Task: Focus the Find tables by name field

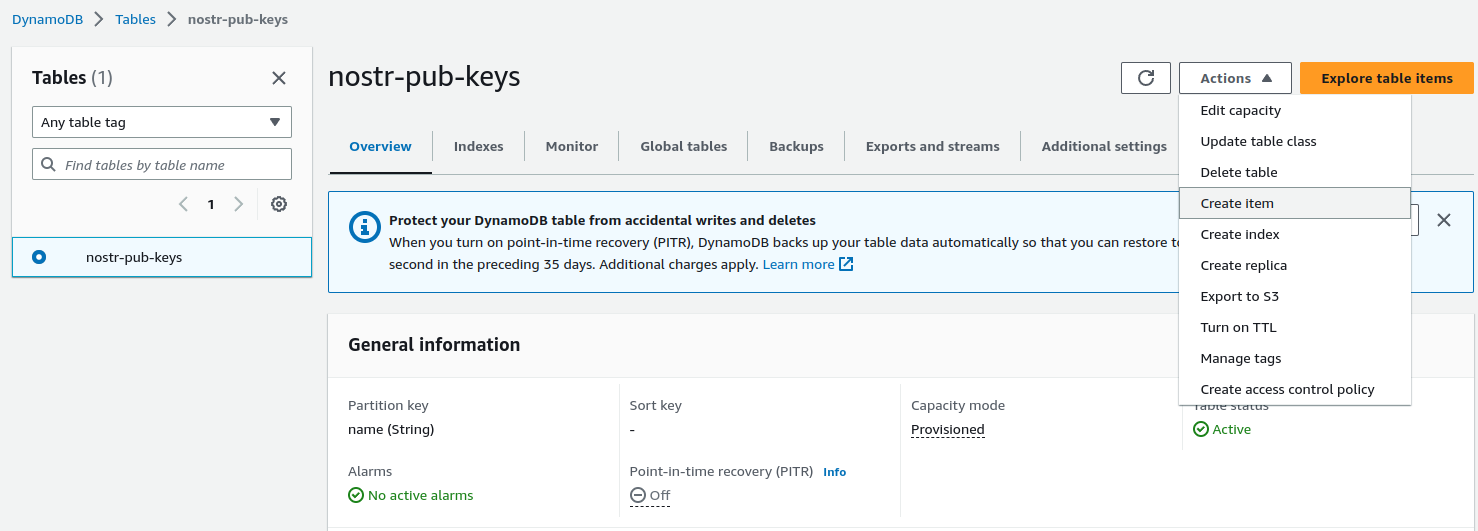Action: [x=162, y=164]
